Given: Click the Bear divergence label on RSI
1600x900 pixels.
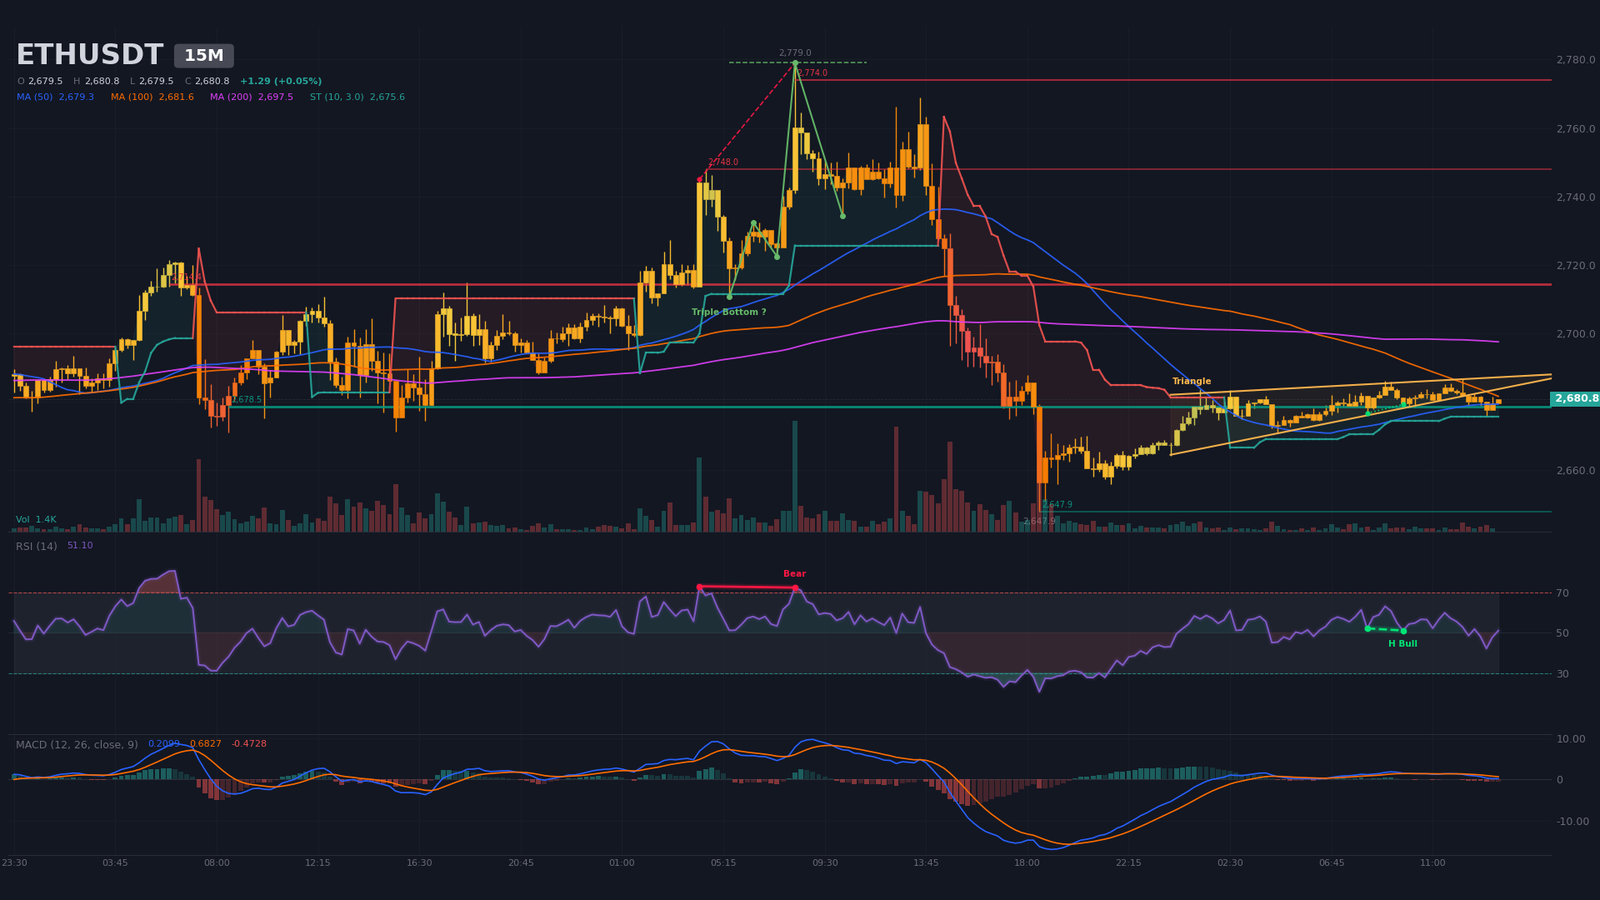Looking at the screenshot, I should (794, 574).
